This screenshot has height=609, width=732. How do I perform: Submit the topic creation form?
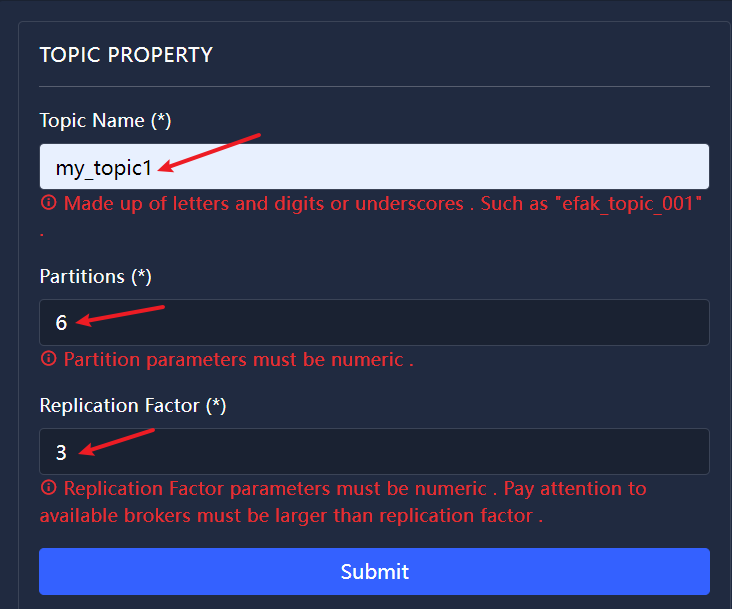(x=374, y=572)
